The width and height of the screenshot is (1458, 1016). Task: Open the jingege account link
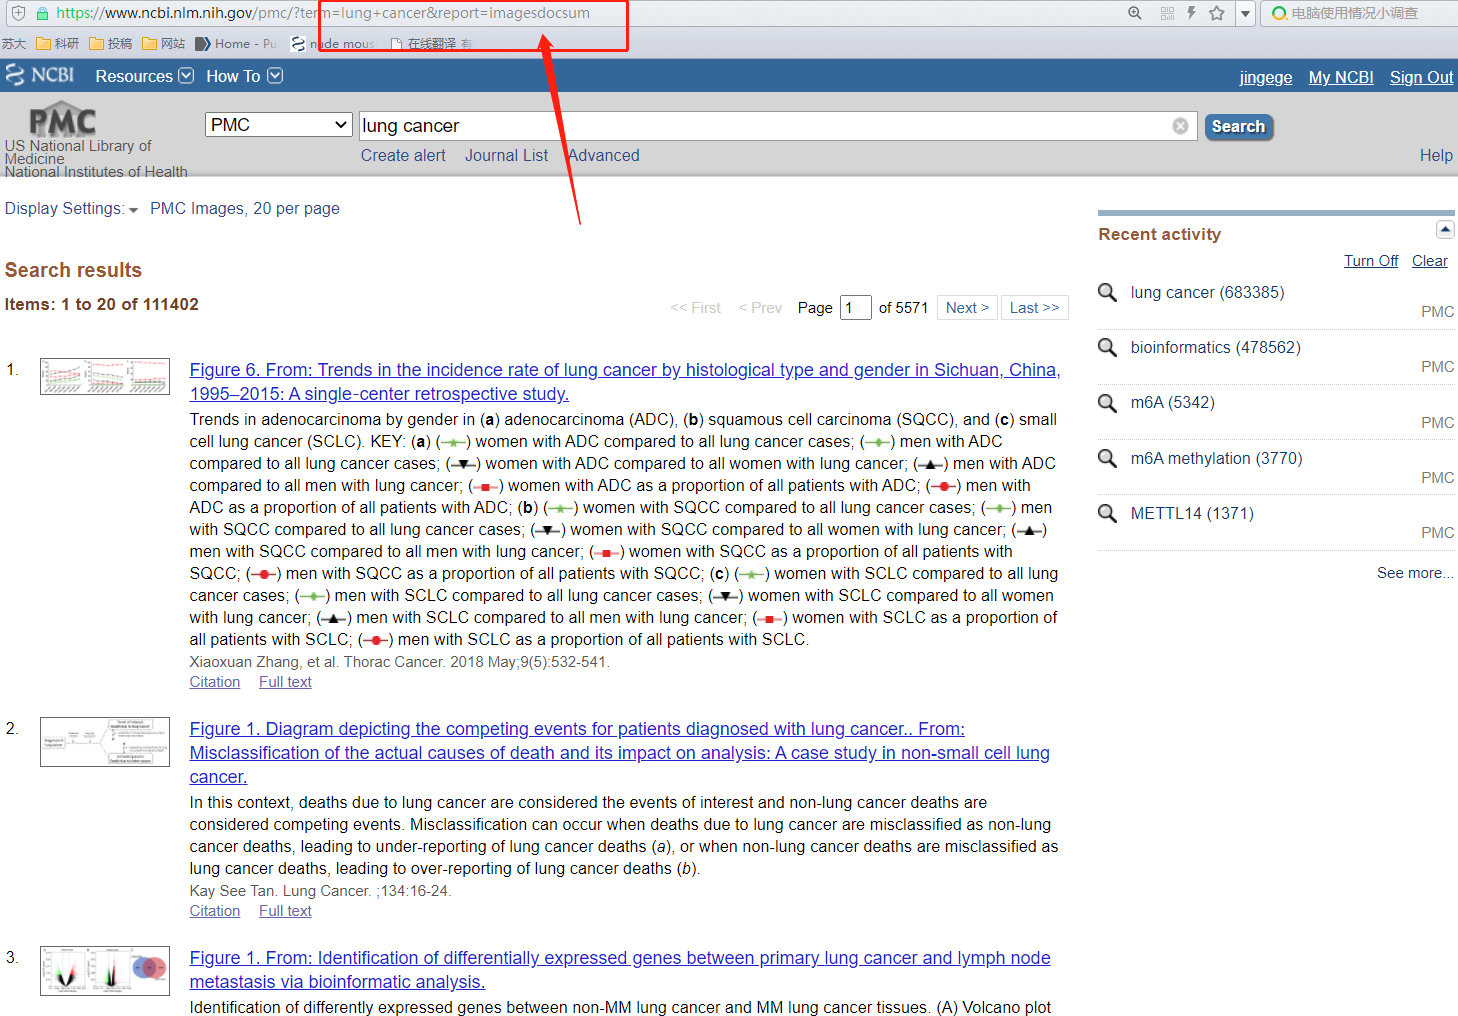tap(1265, 77)
